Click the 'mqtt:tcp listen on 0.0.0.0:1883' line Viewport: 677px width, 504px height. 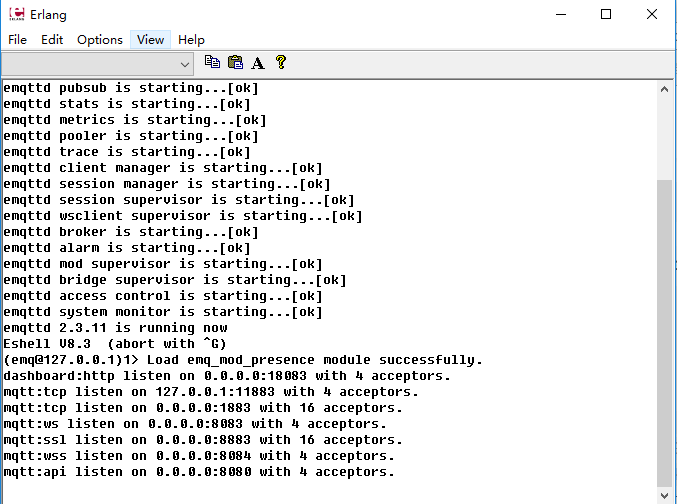(203, 408)
